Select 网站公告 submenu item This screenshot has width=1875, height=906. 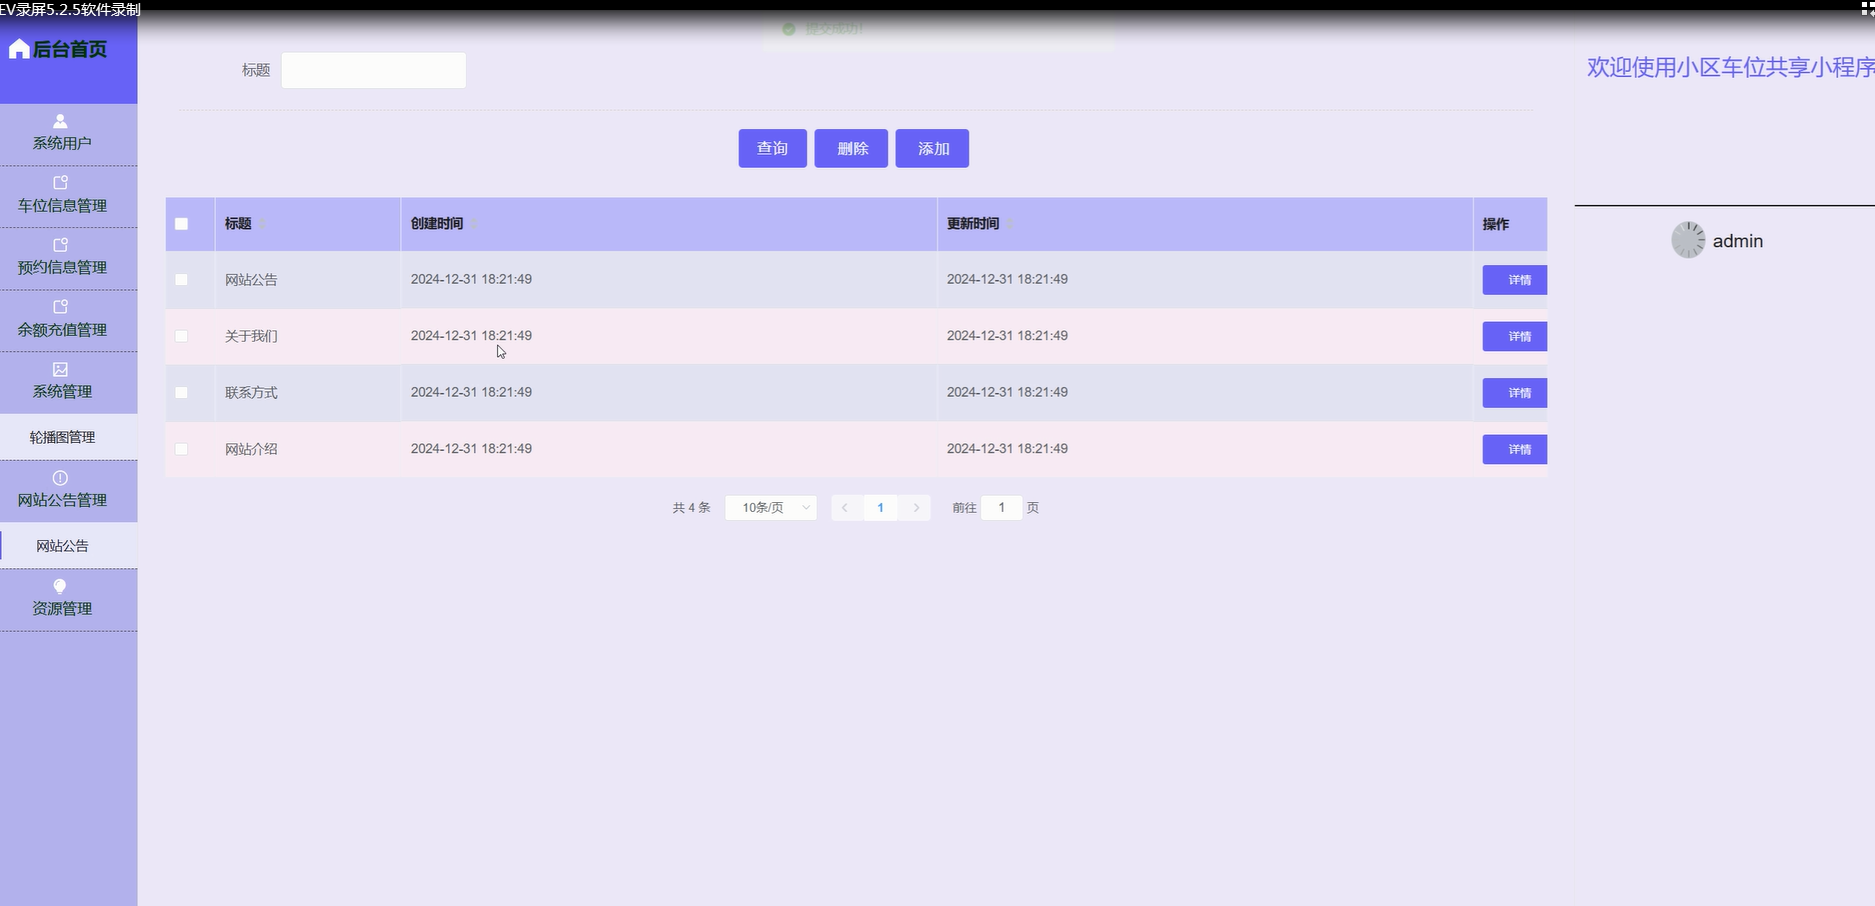click(68, 546)
